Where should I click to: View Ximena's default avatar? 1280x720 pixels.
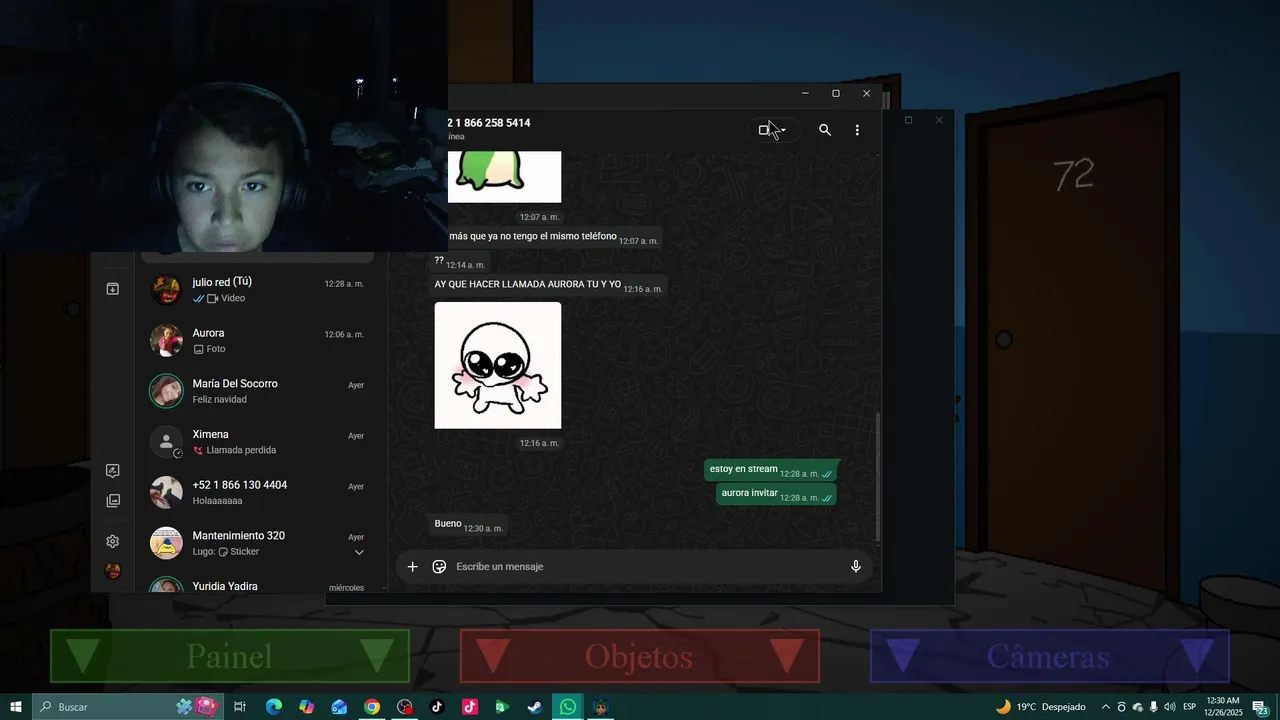click(166, 442)
